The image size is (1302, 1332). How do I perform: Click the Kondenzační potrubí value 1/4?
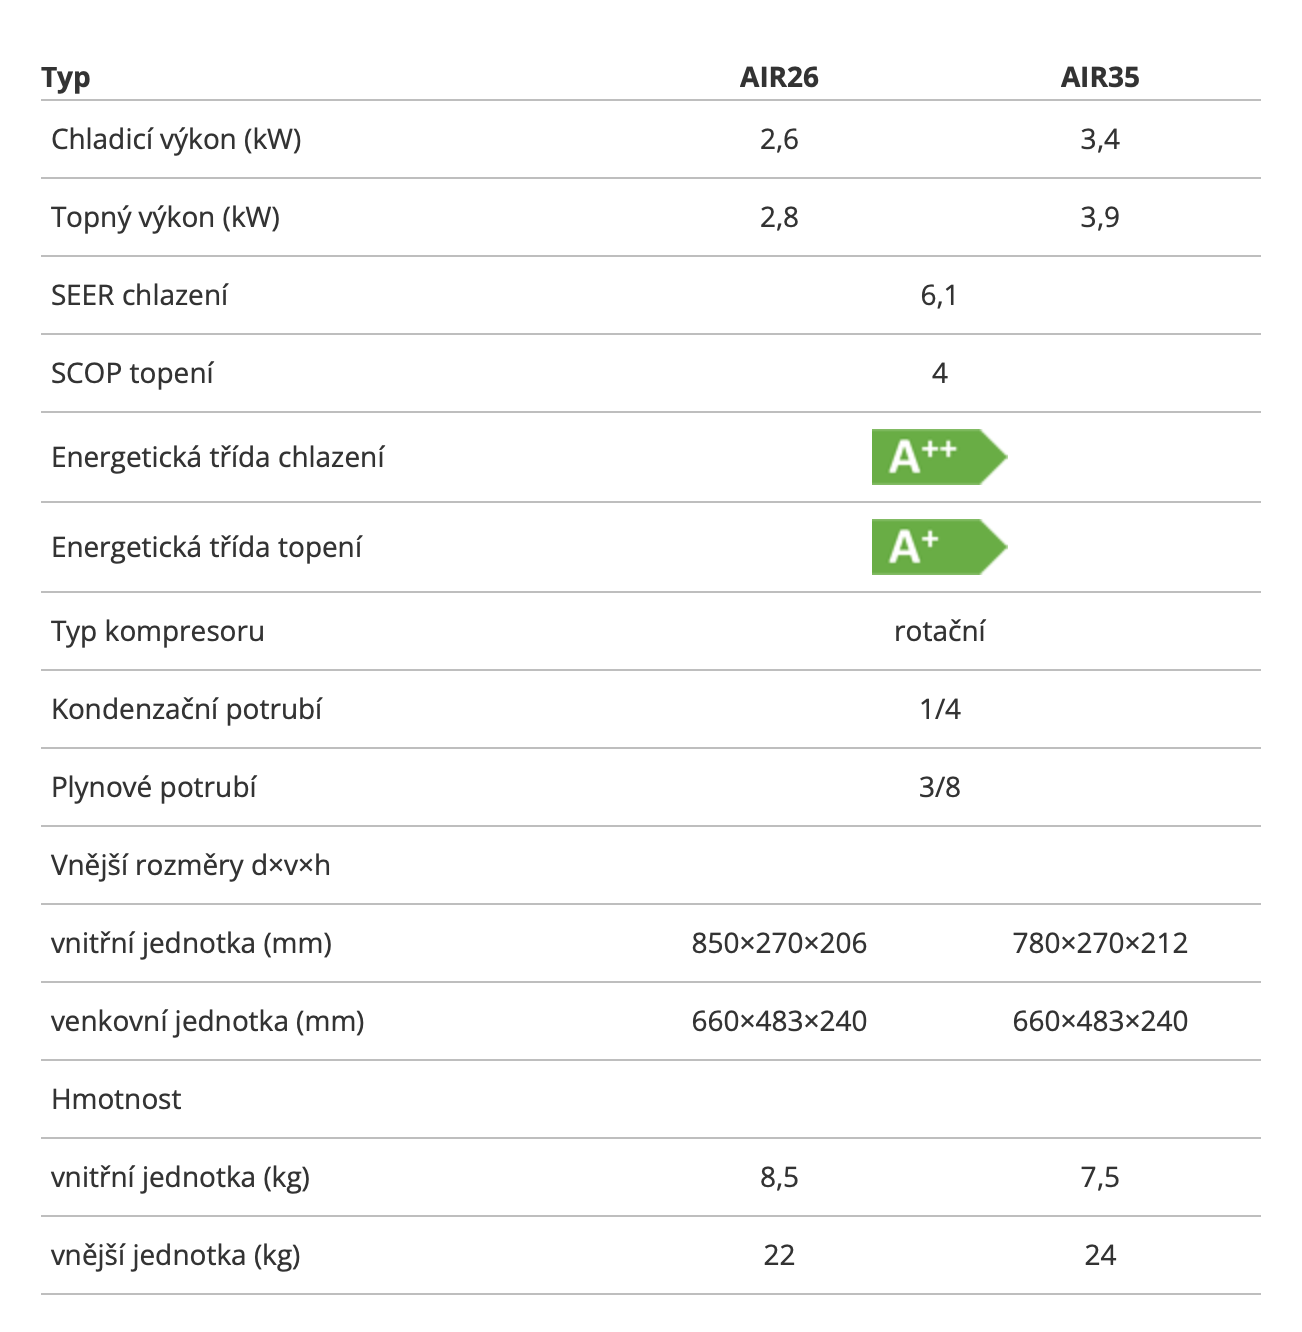point(939,709)
